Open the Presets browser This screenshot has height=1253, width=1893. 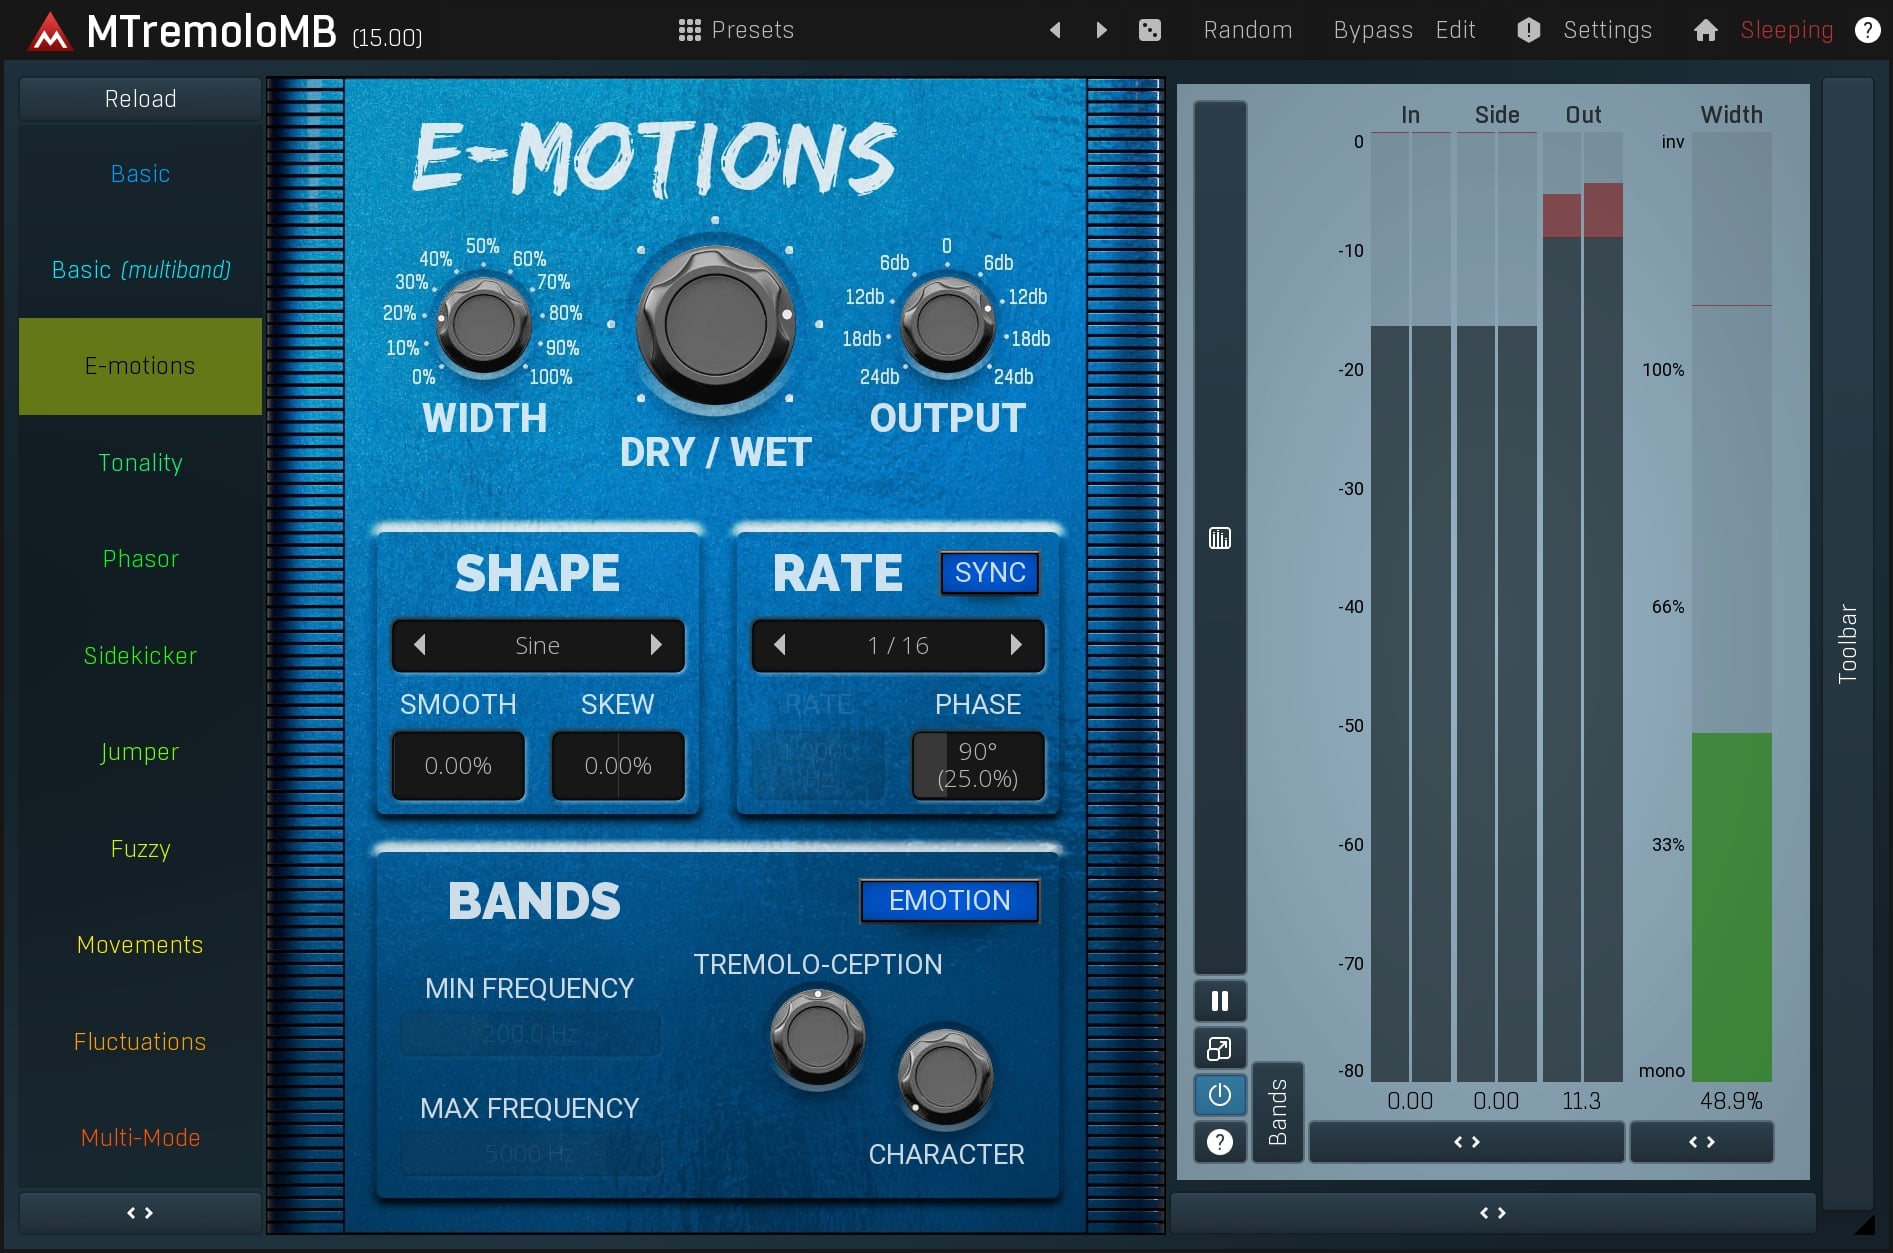click(736, 30)
